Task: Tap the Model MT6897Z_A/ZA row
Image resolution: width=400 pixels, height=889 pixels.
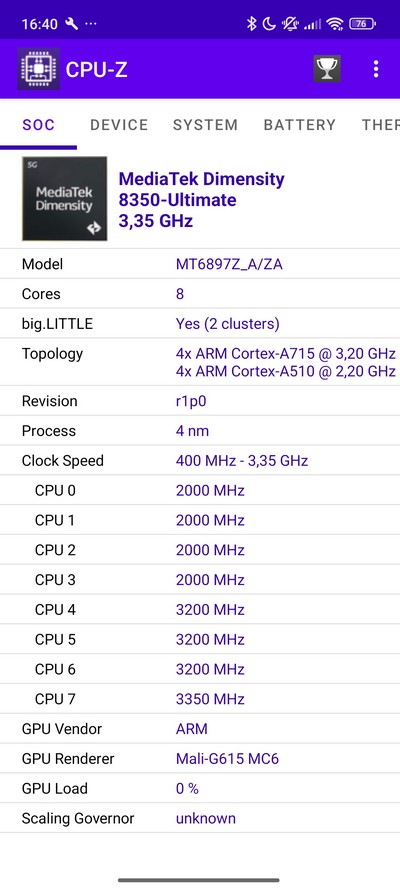Action: pos(200,264)
